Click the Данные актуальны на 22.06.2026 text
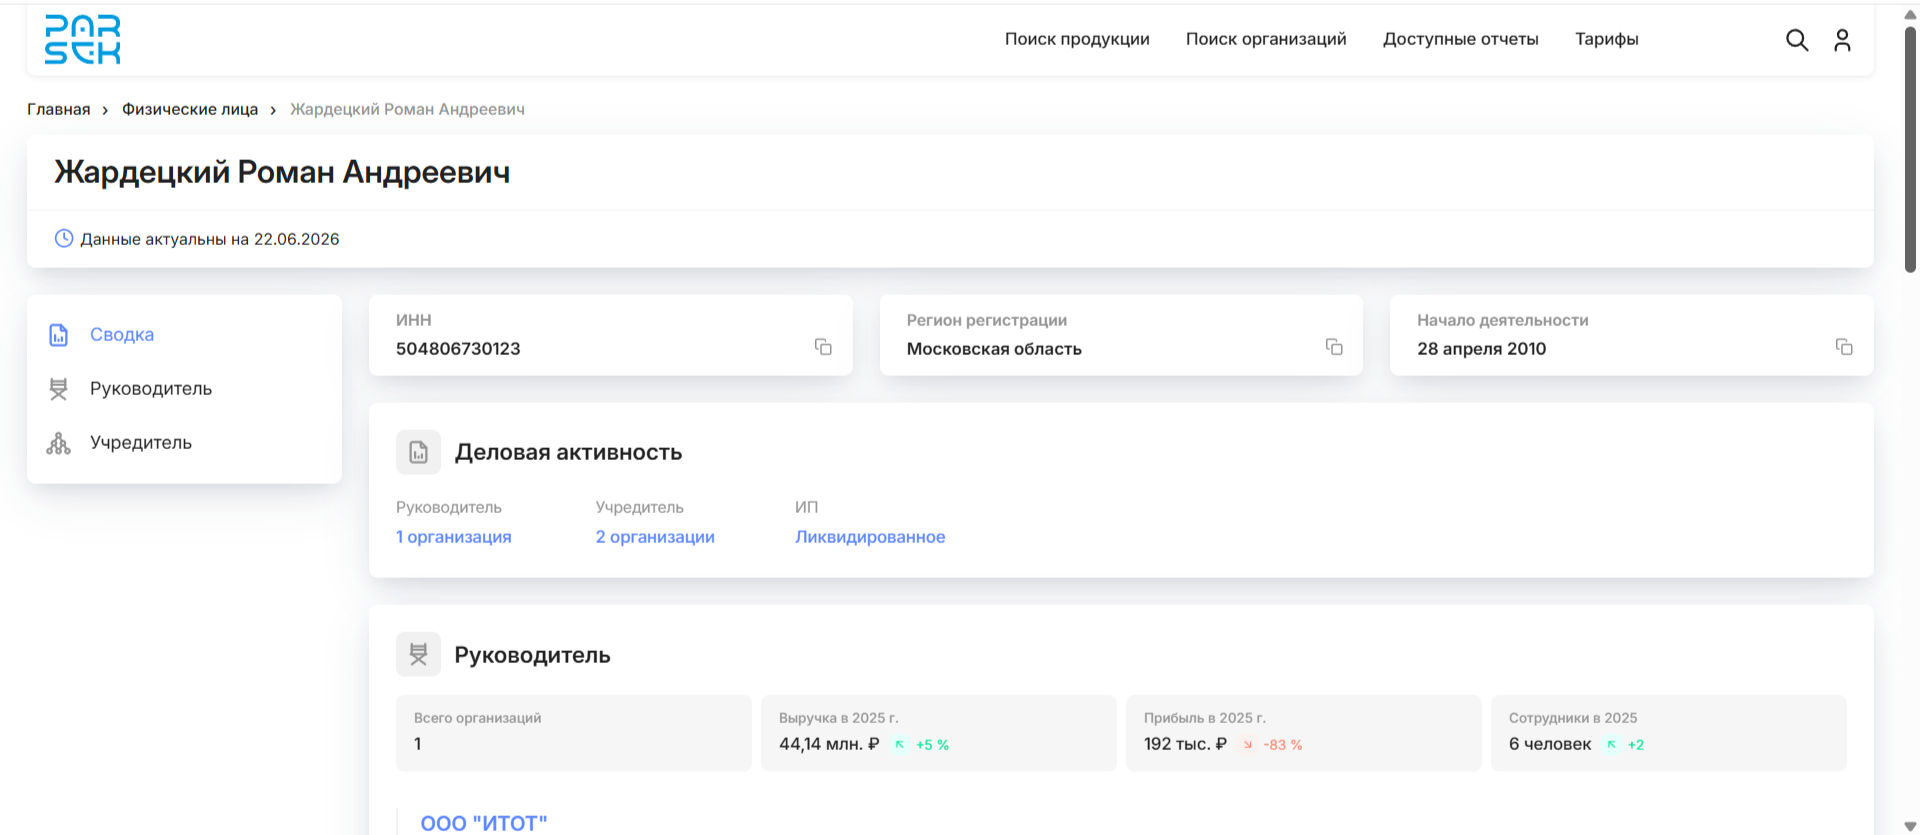 210,239
